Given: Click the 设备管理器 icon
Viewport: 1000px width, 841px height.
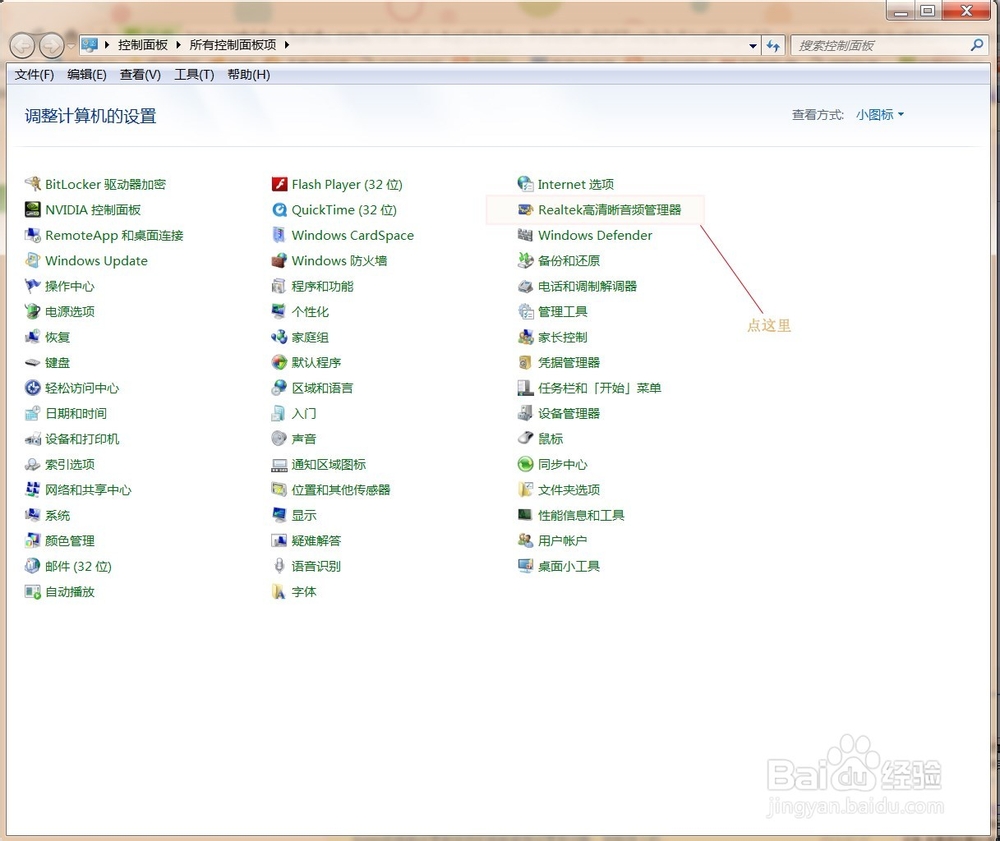Looking at the screenshot, I should 526,413.
